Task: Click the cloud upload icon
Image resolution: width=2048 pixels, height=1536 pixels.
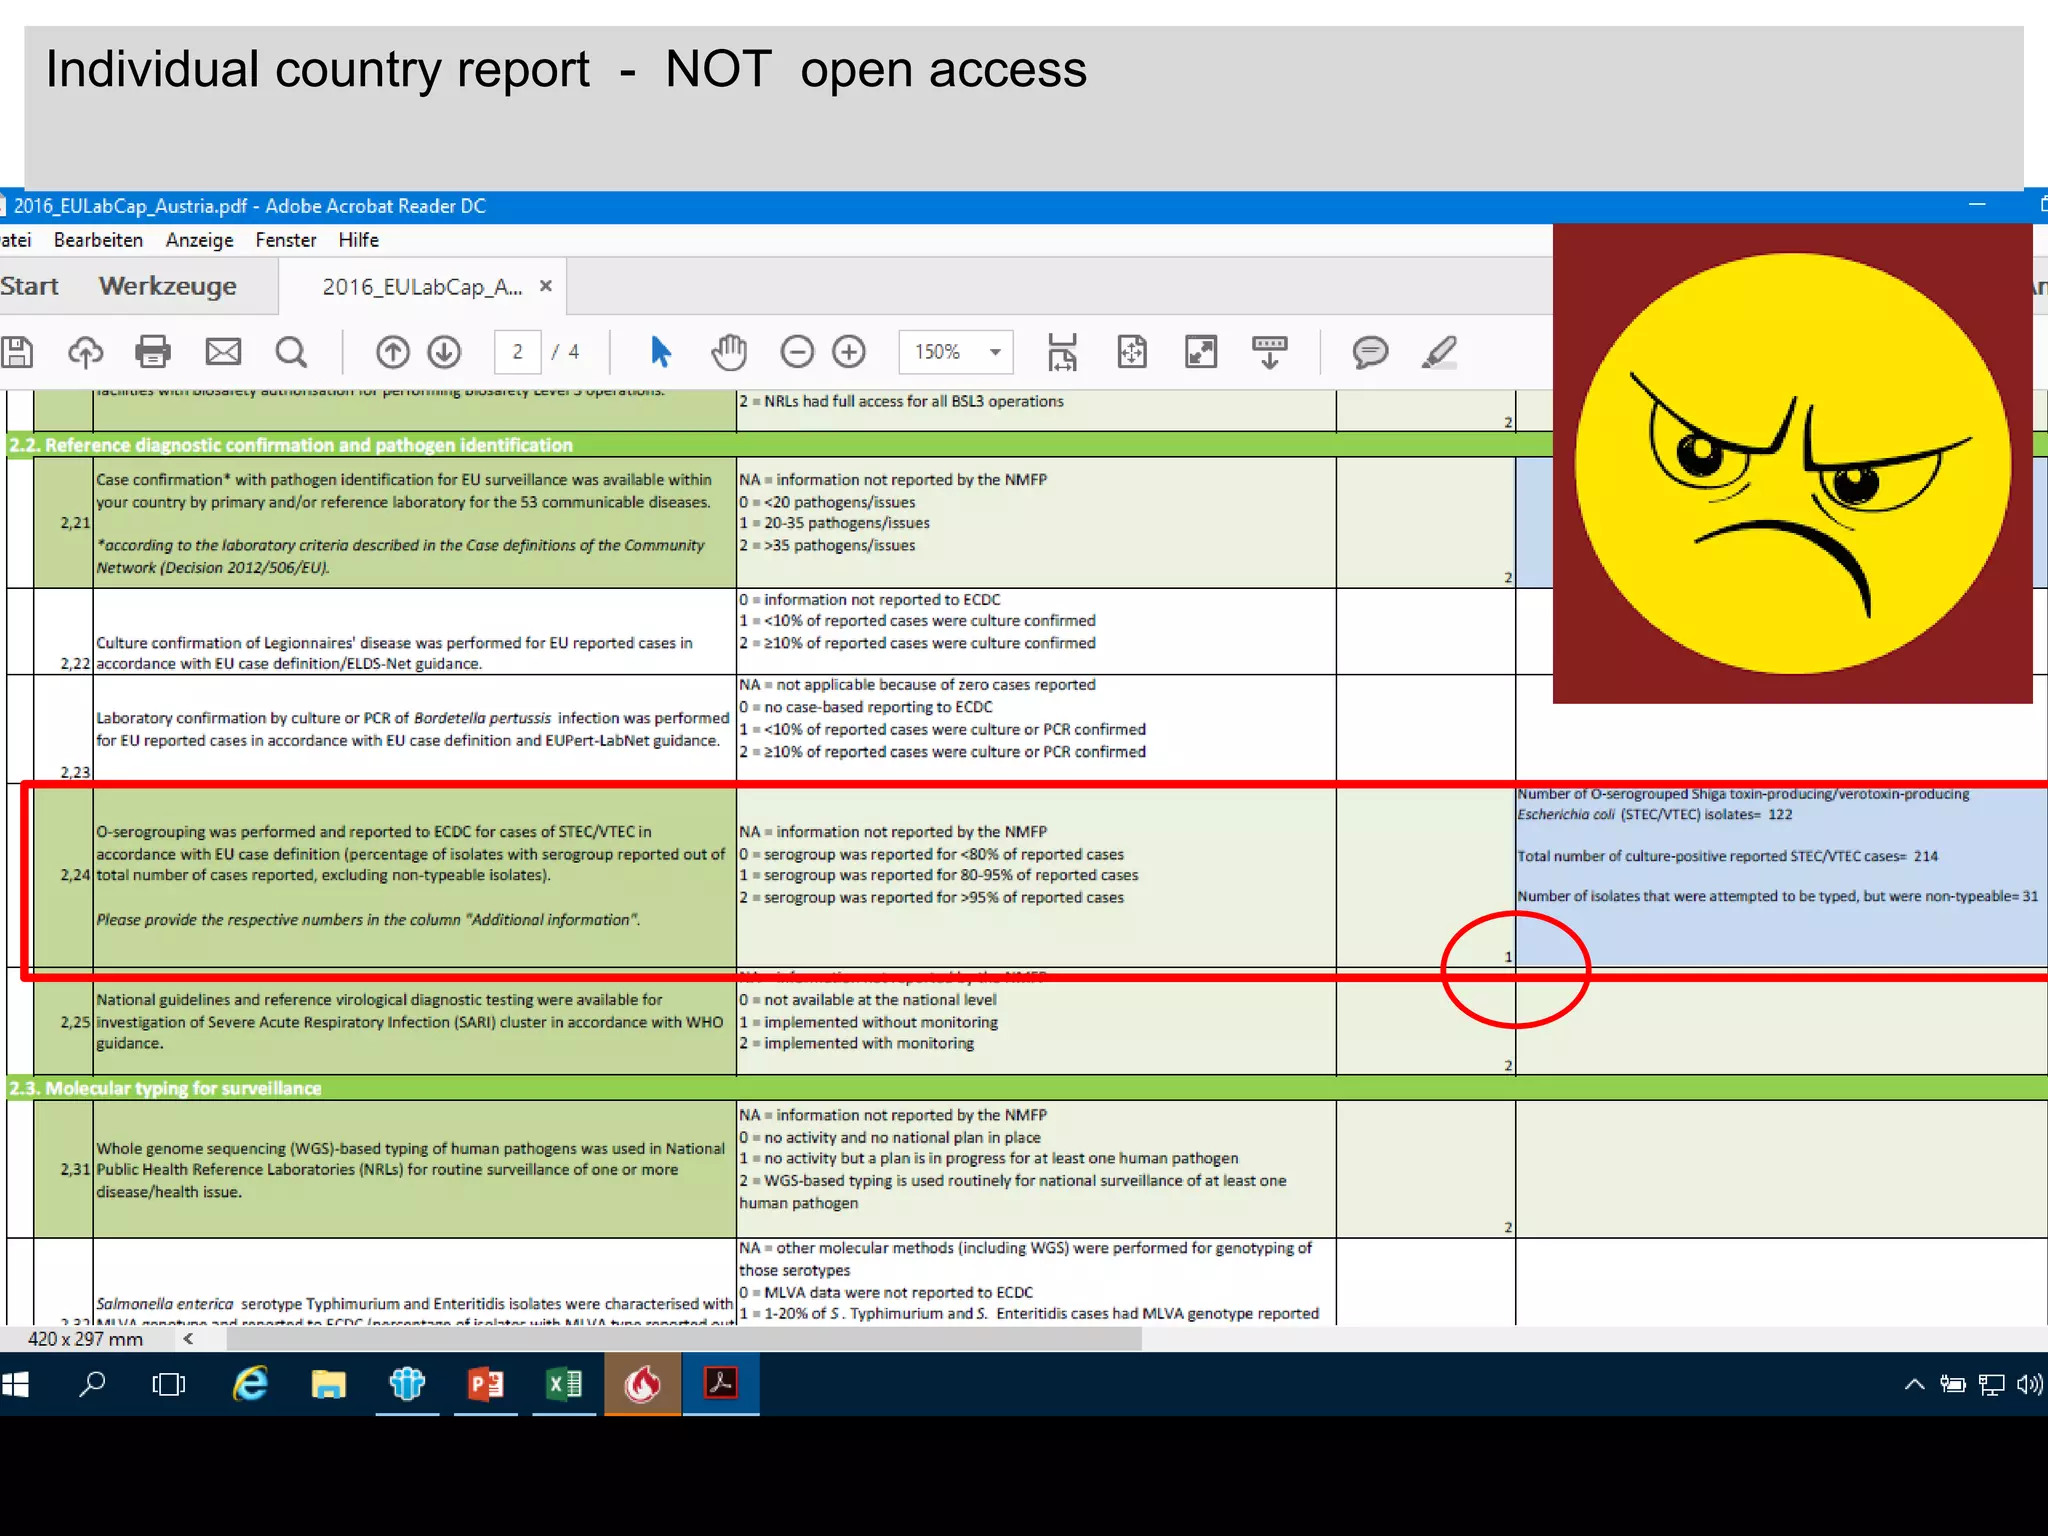Action: point(85,352)
